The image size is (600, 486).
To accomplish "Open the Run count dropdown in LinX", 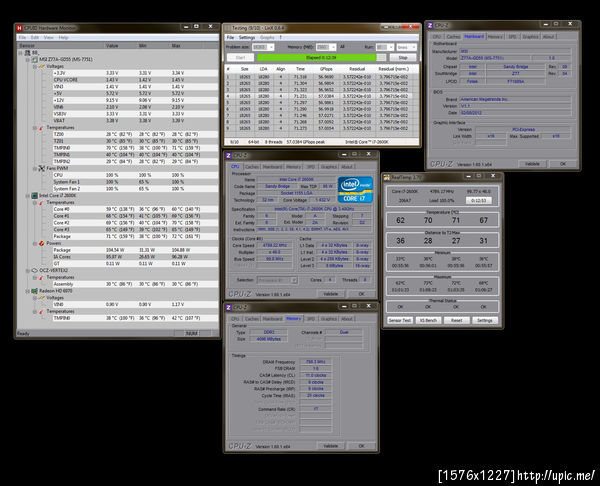I will (x=390, y=47).
